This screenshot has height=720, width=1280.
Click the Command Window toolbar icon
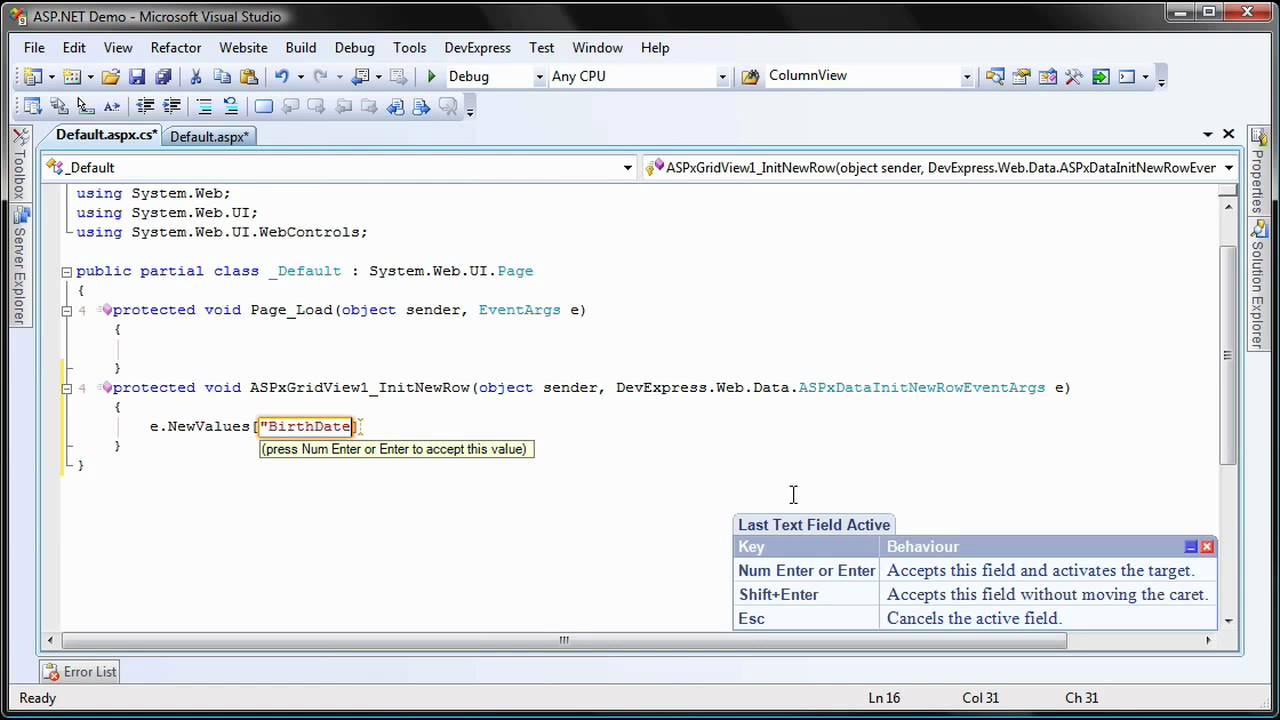[x=1127, y=76]
